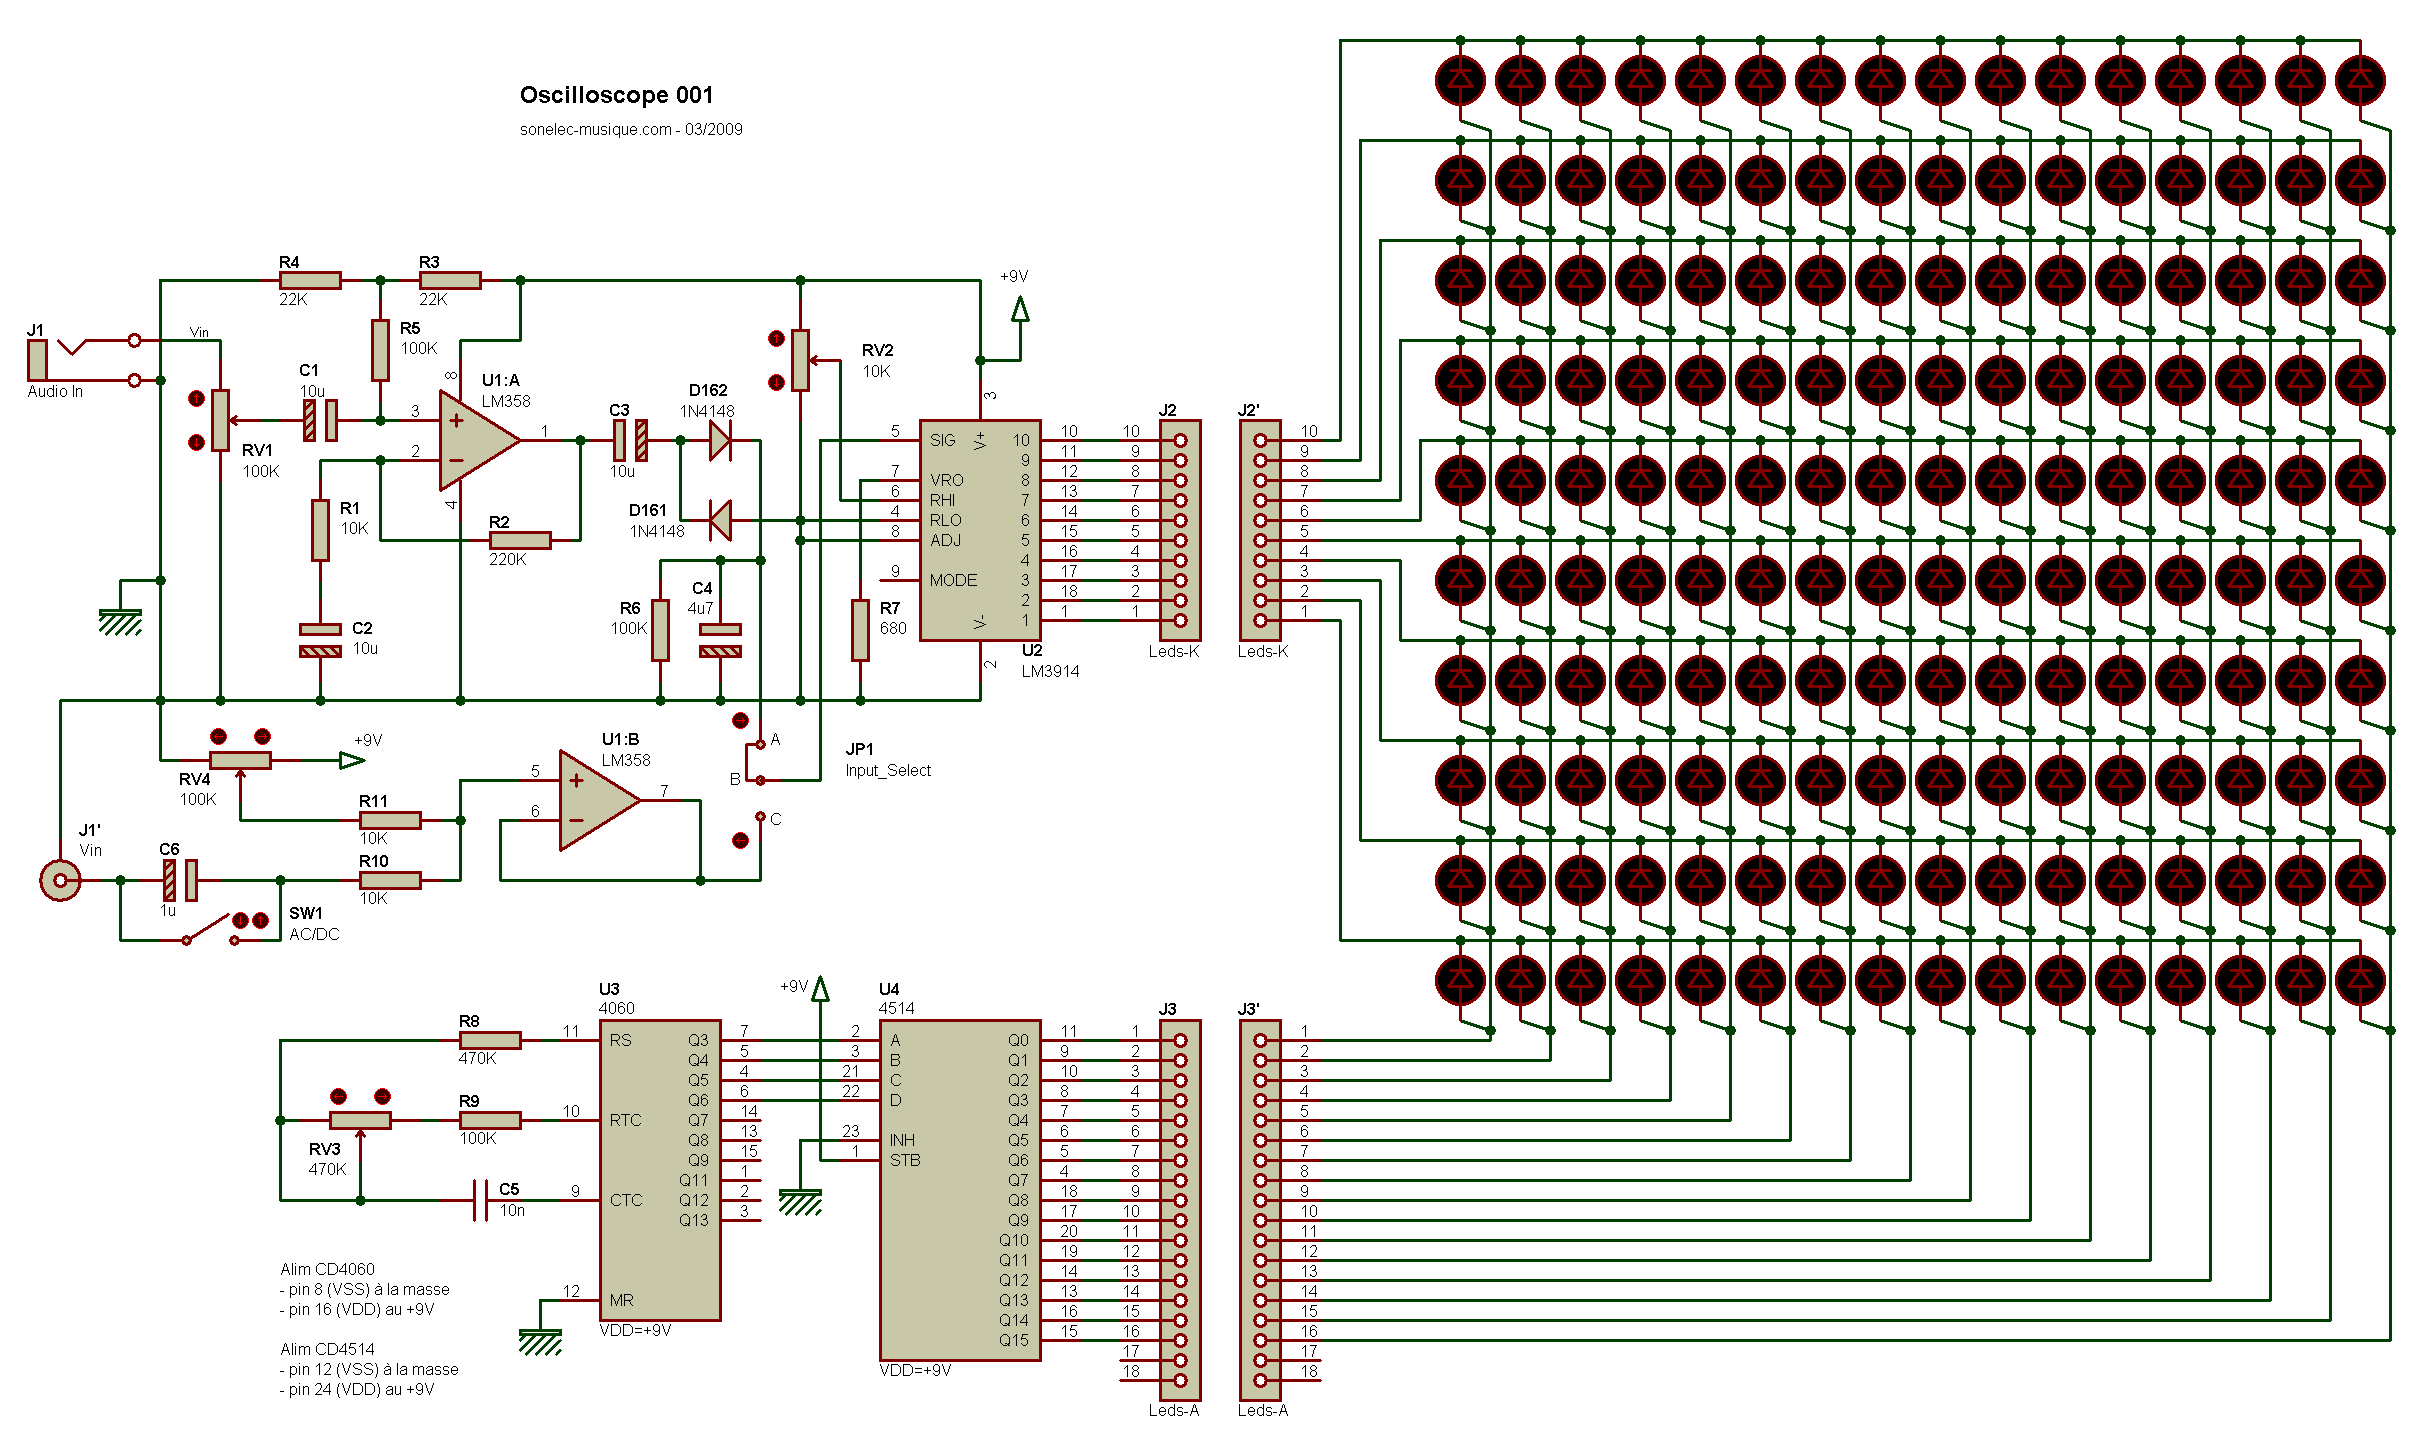Click the R7 680 resistor symbol
This screenshot has height=1440, width=2420.
[x=860, y=630]
